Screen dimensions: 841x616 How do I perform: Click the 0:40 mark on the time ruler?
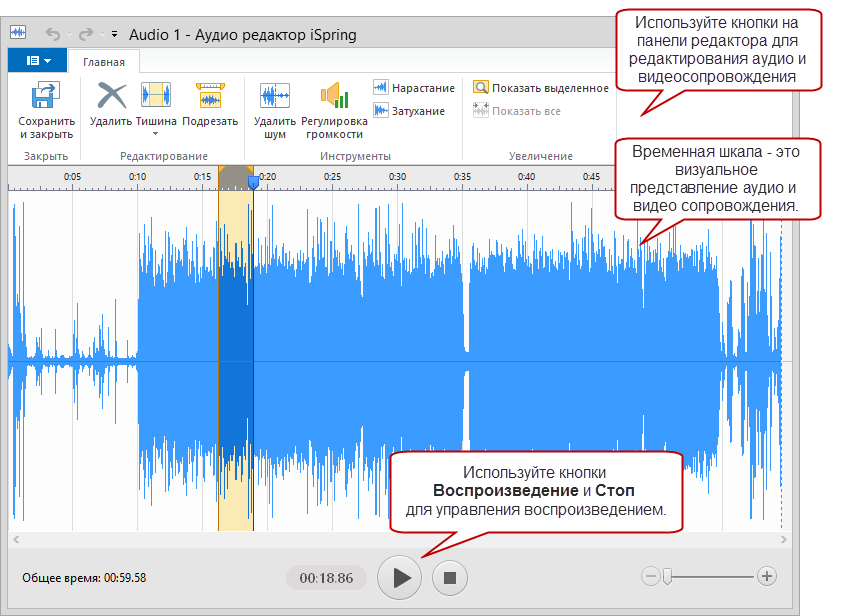point(527,177)
